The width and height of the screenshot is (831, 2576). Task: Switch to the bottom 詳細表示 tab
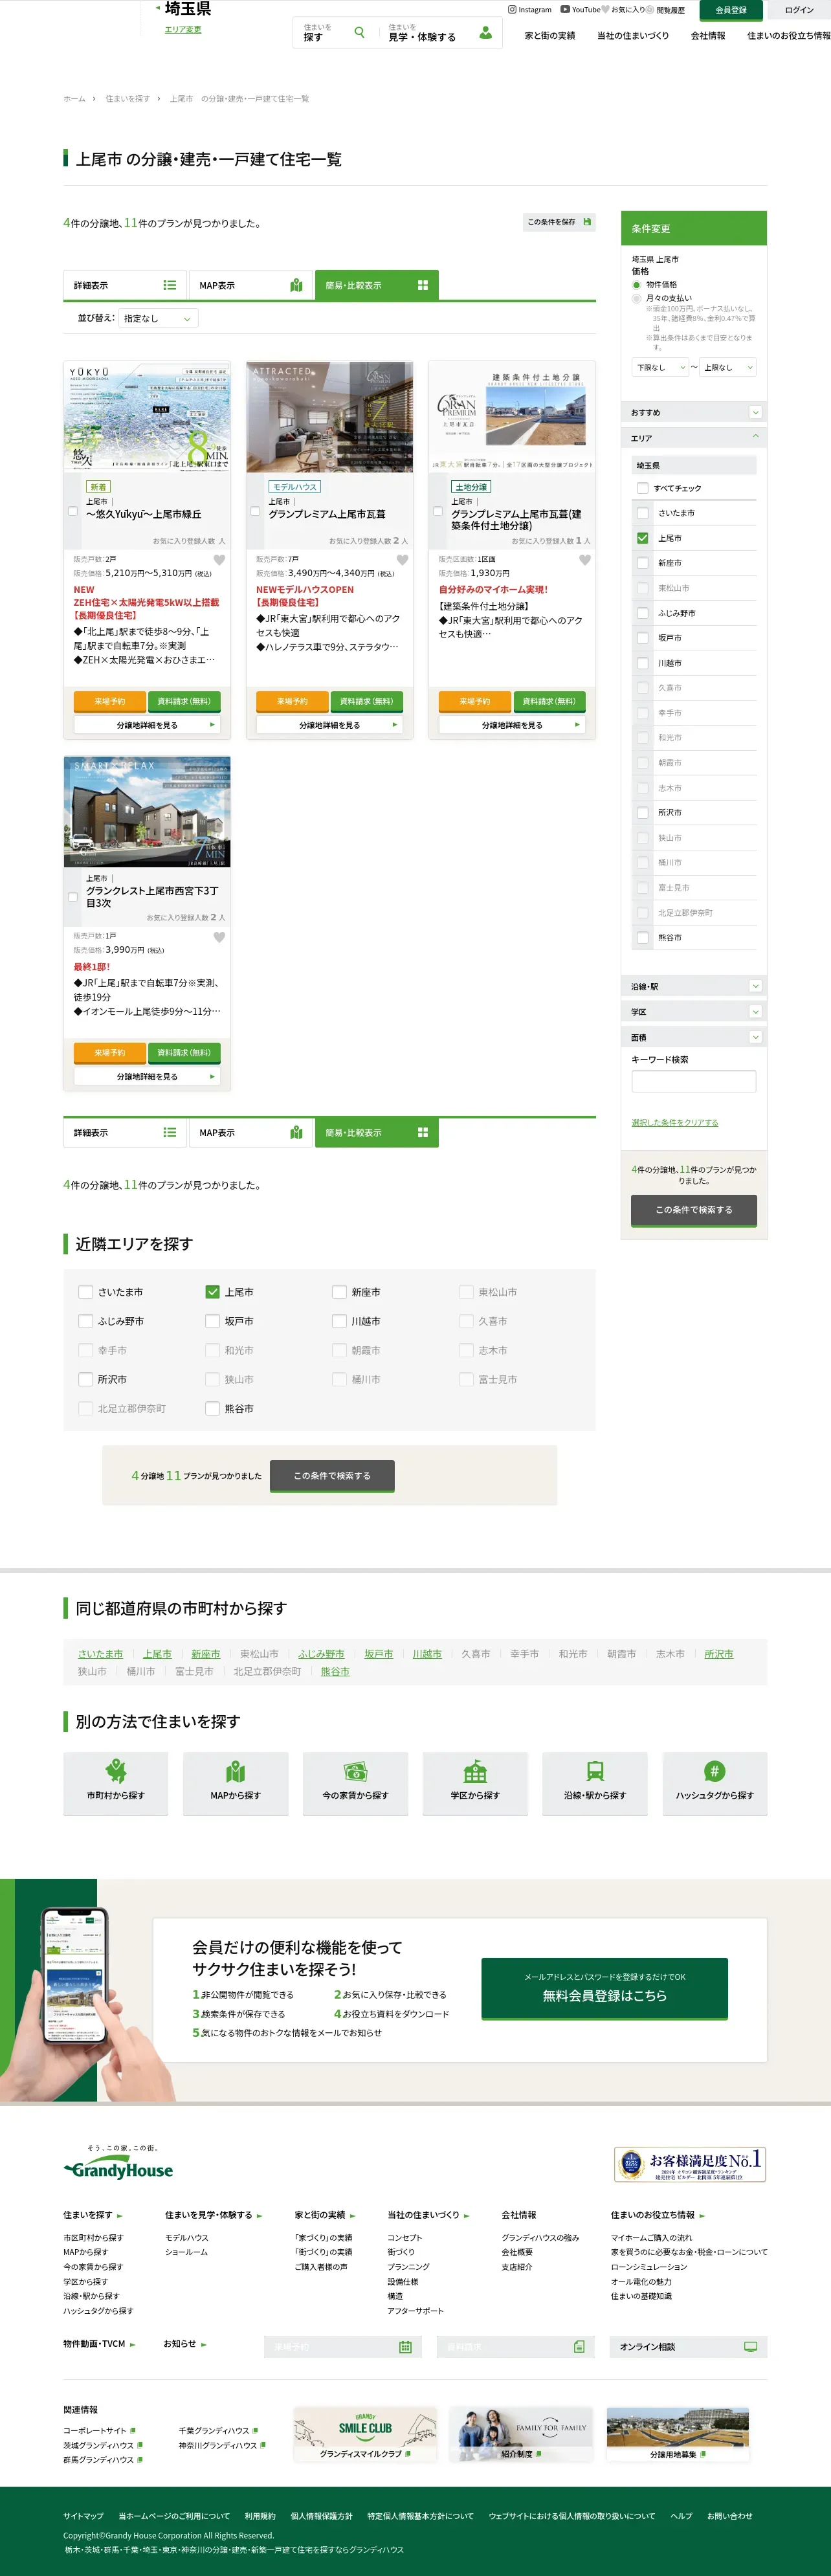[124, 1133]
